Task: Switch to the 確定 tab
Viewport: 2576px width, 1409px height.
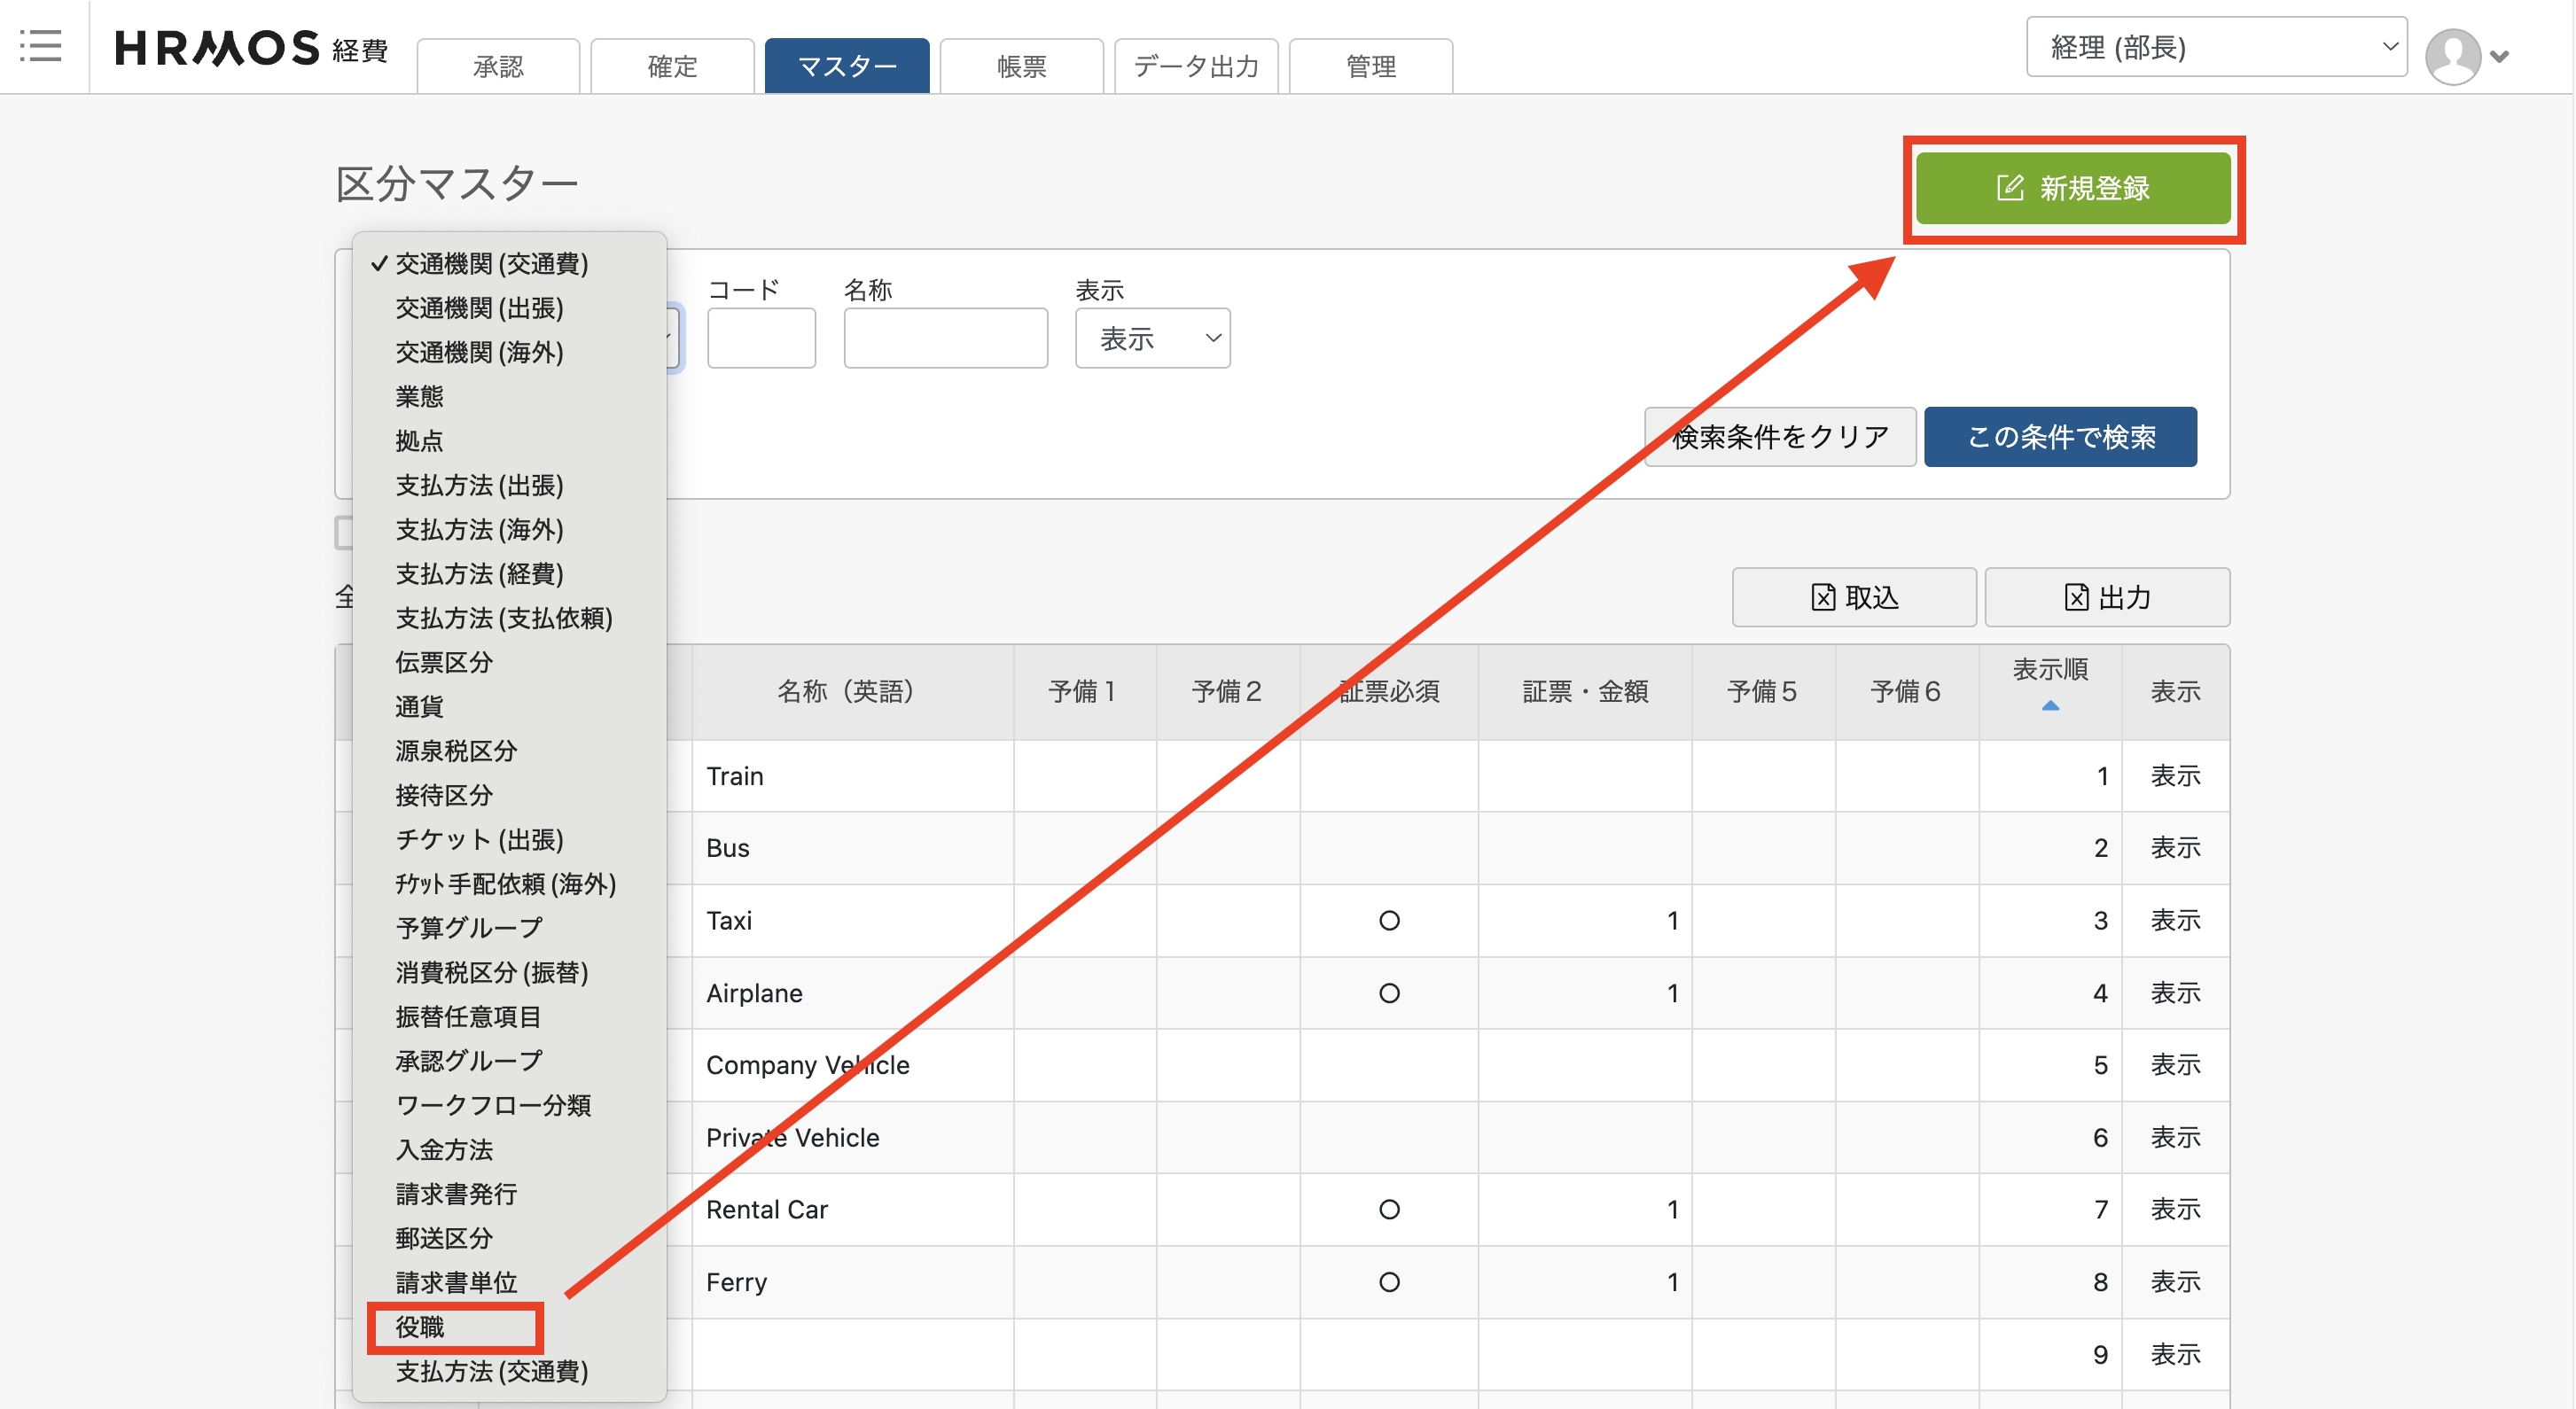Action: (672, 66)
